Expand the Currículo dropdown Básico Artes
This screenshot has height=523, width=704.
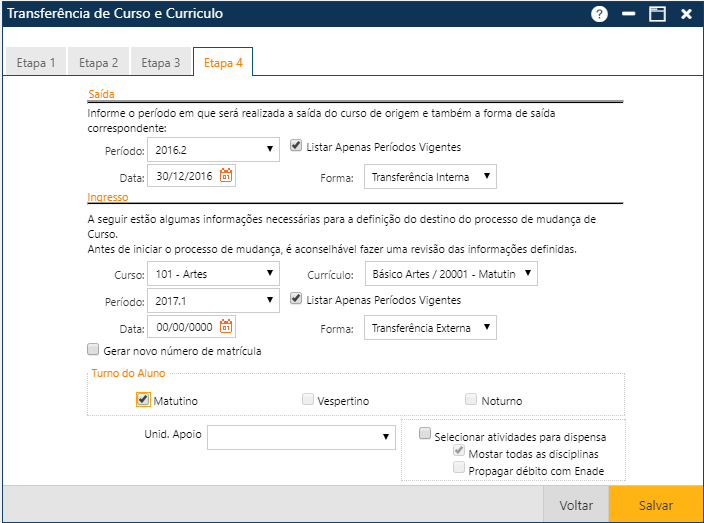(451, 274)
